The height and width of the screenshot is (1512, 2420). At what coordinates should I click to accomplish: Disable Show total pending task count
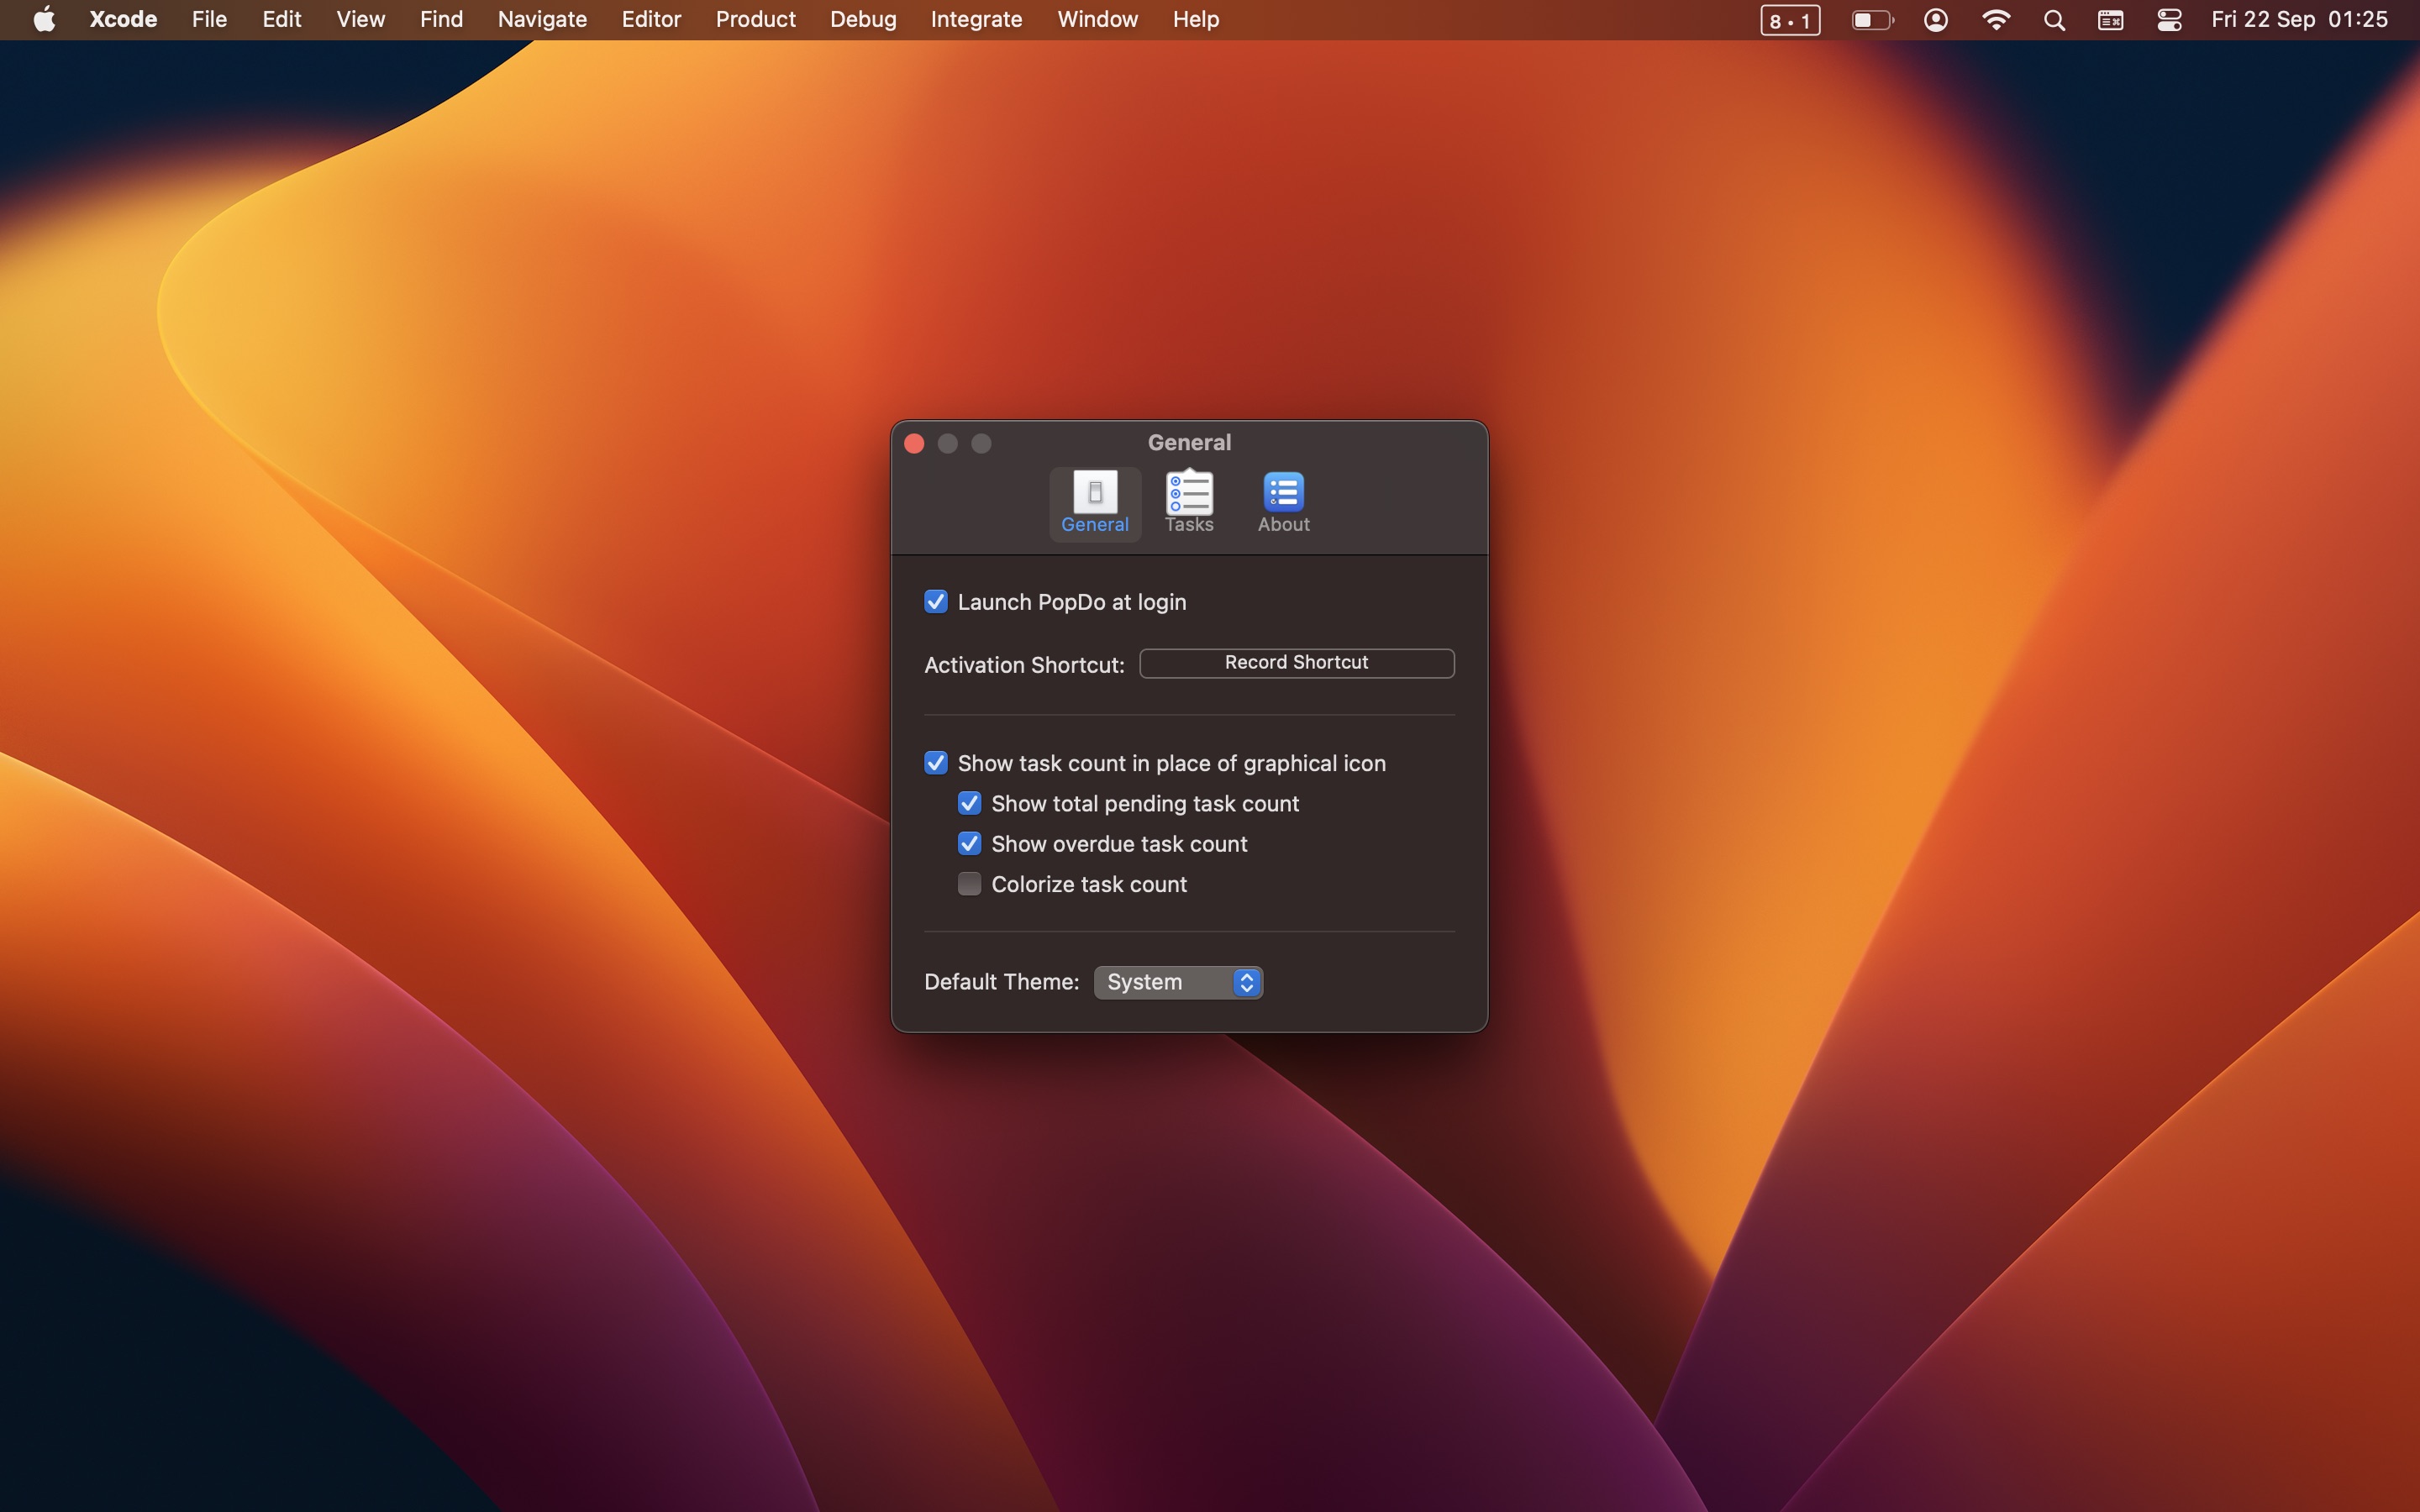969,803
